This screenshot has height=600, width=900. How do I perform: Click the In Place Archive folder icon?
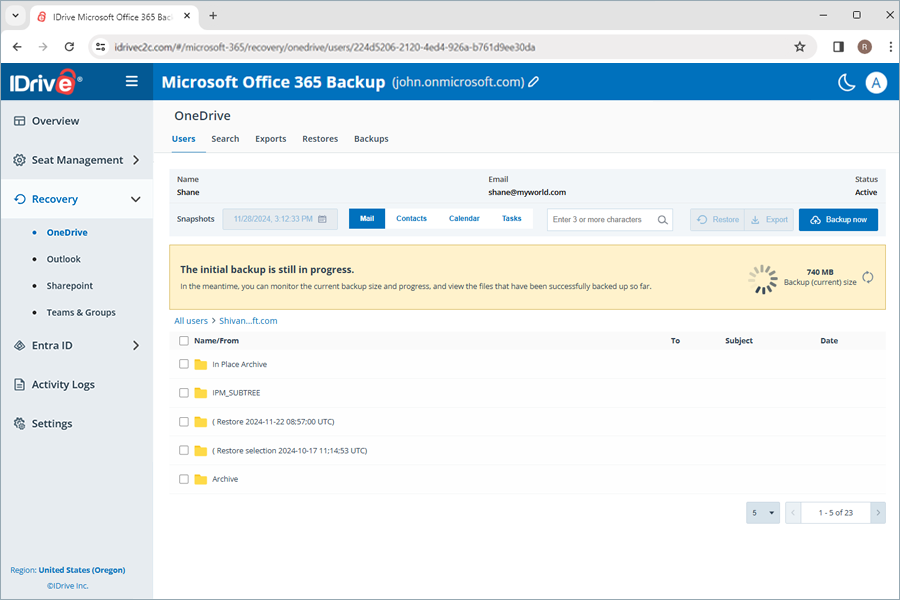pos(200,364)
